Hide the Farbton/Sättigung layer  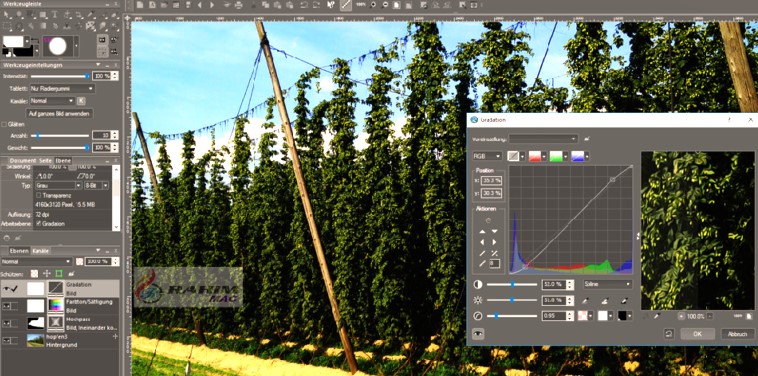pyautogui.click(x=7, y=306)
